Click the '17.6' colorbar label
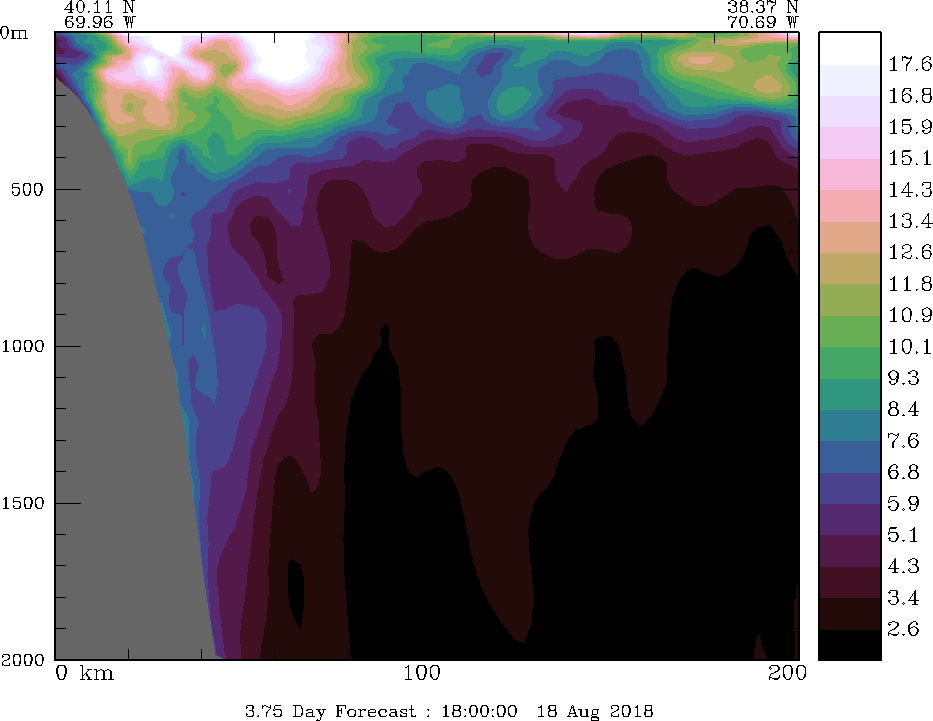Viewport: 933px width, 721px height. [910, 64]
